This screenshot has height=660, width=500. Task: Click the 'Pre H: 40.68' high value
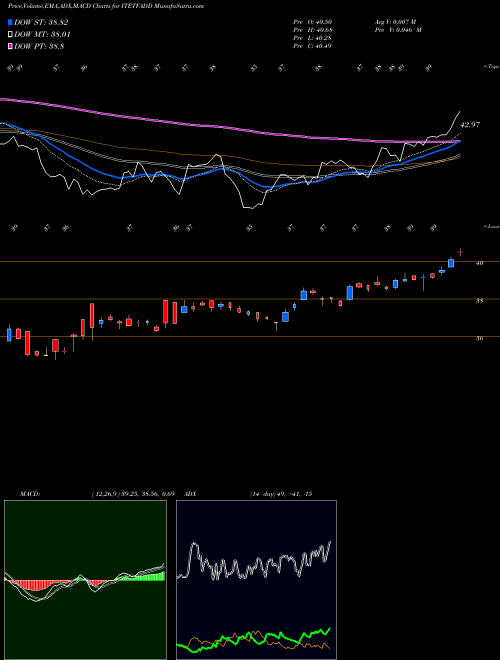[x=313, y=30]
